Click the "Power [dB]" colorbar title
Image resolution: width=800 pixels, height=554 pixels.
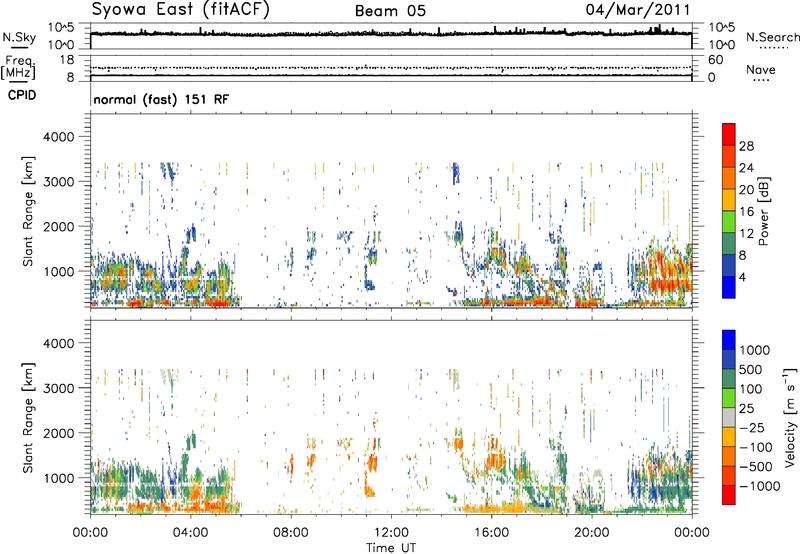(764, 211)
